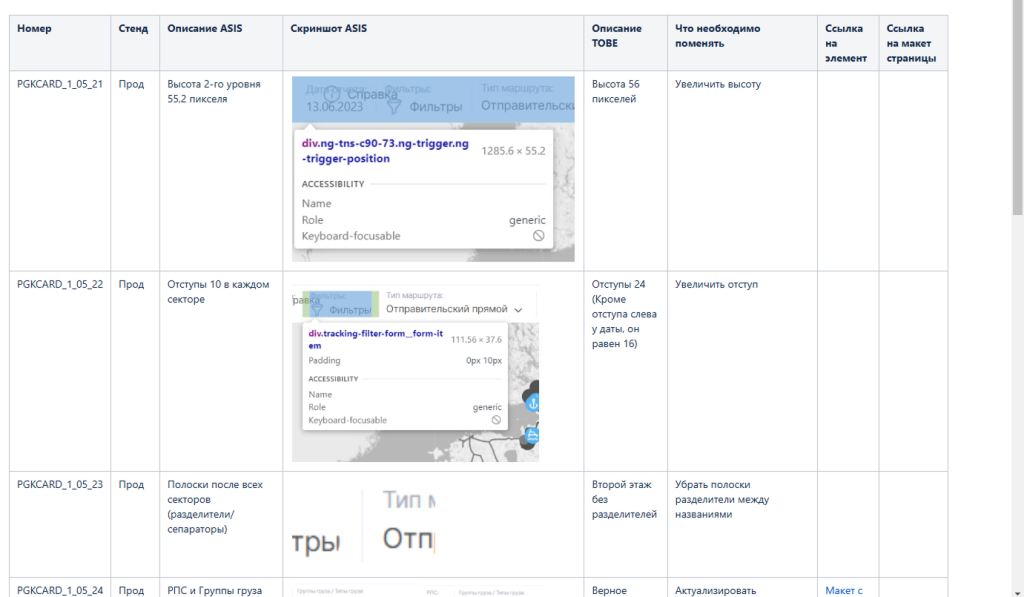
Task: Click the funnel Фильтры icon in PGKCARD_1_05_22 screenshot
Action: [x=319, y=309]
